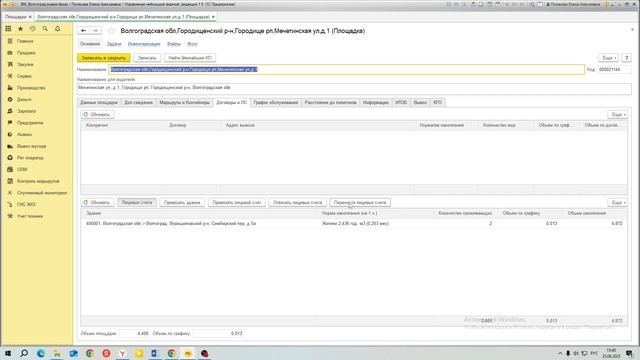Open the search magnifier in the tools panel

pyautogui.click(x=45, y=29)
